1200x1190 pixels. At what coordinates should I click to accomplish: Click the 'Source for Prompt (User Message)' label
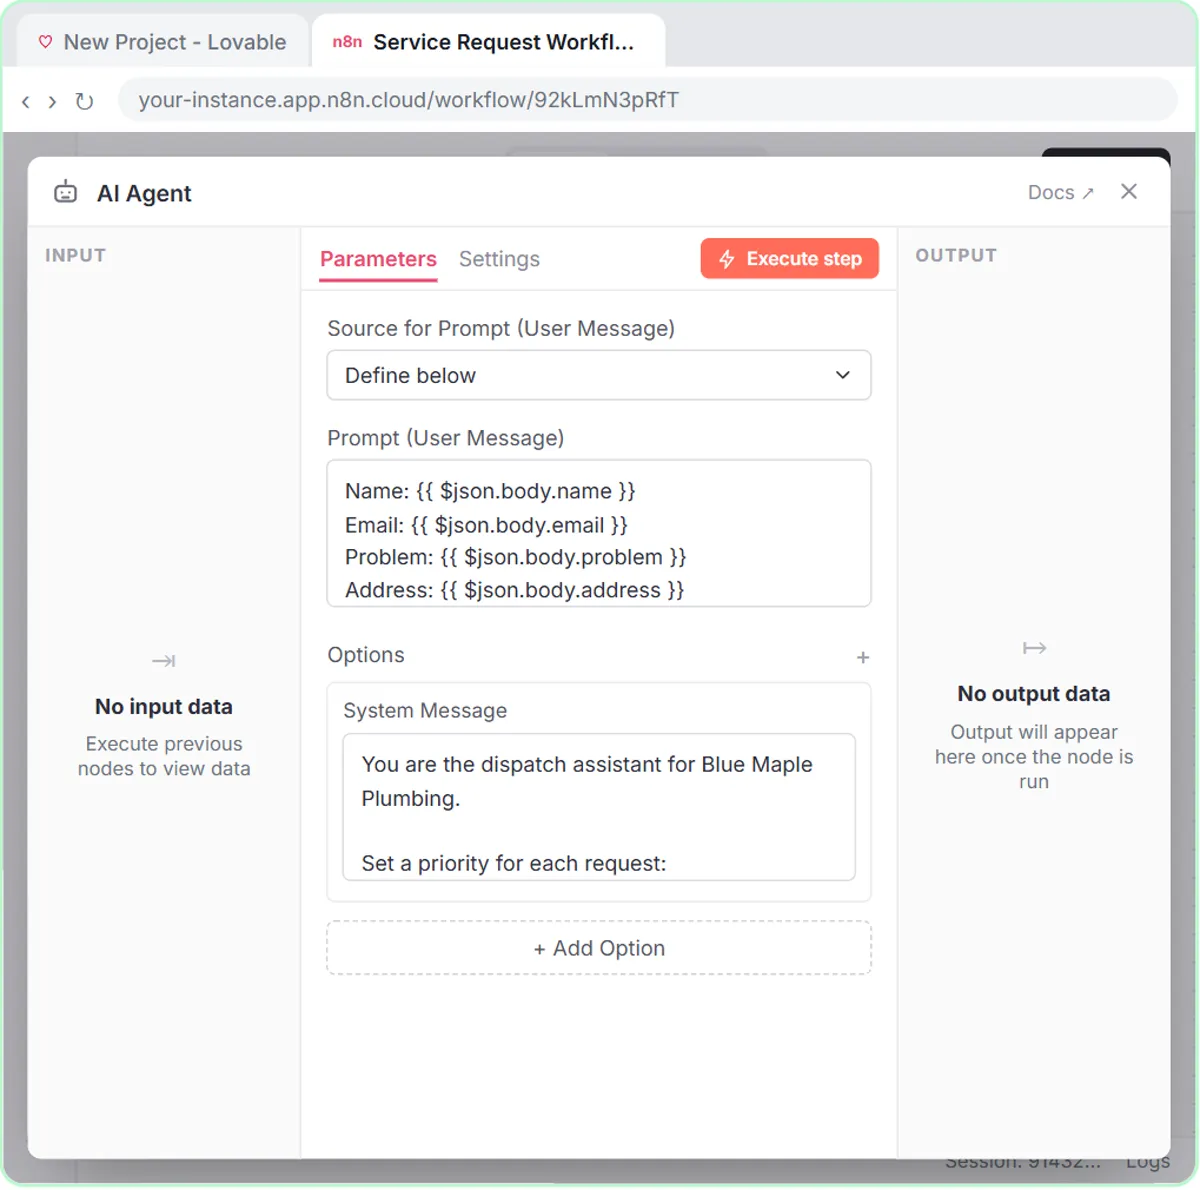click(501, 328)
